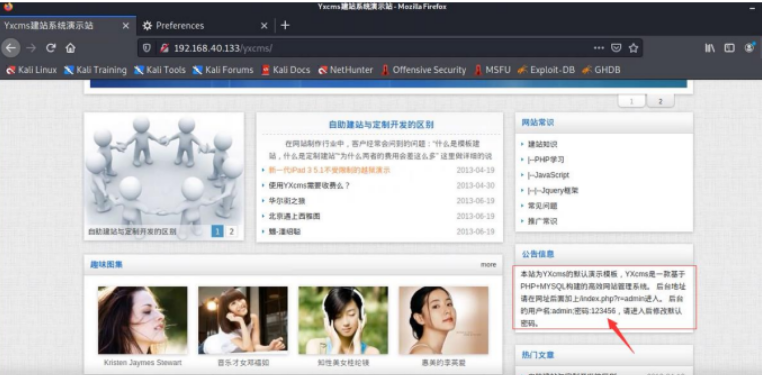Viewport: 762px width, 375px height.
Task: Click the 网站常识 panel heading
Action: [537, 122]
